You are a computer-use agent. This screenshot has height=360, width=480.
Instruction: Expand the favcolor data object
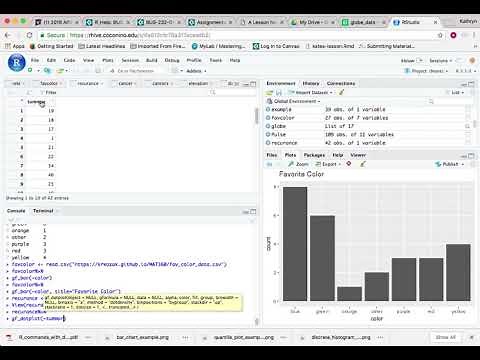point(268,118)
